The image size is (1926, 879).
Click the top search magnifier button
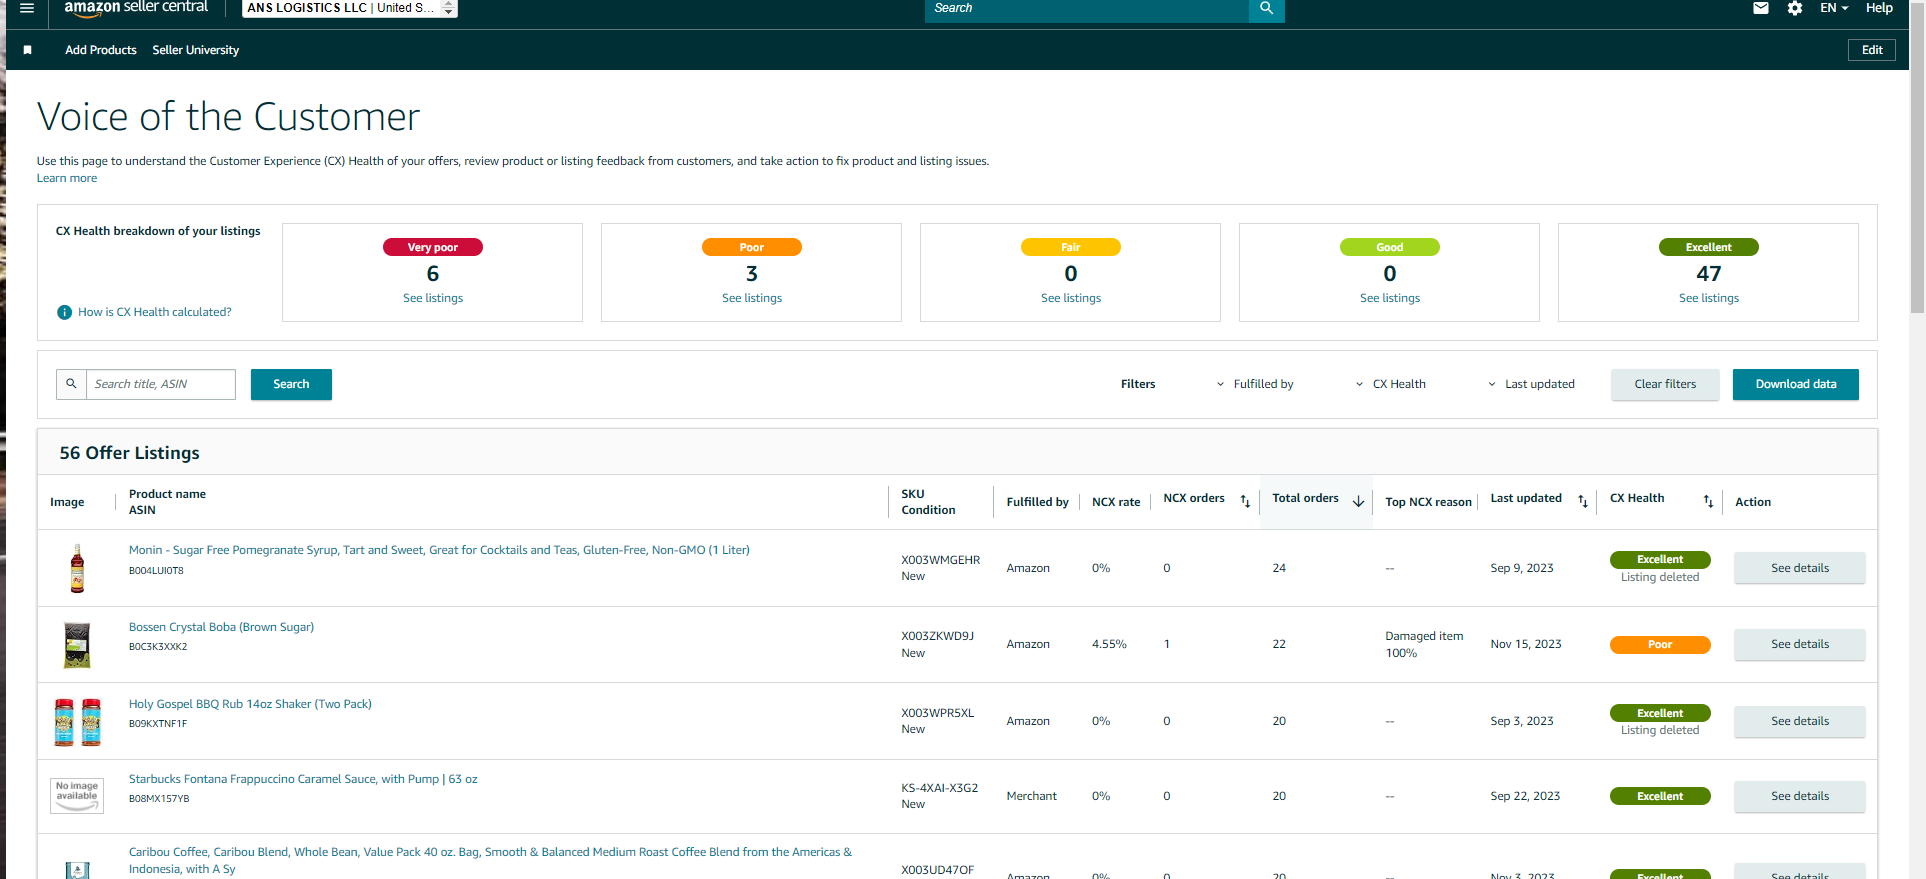[1266, 9]
